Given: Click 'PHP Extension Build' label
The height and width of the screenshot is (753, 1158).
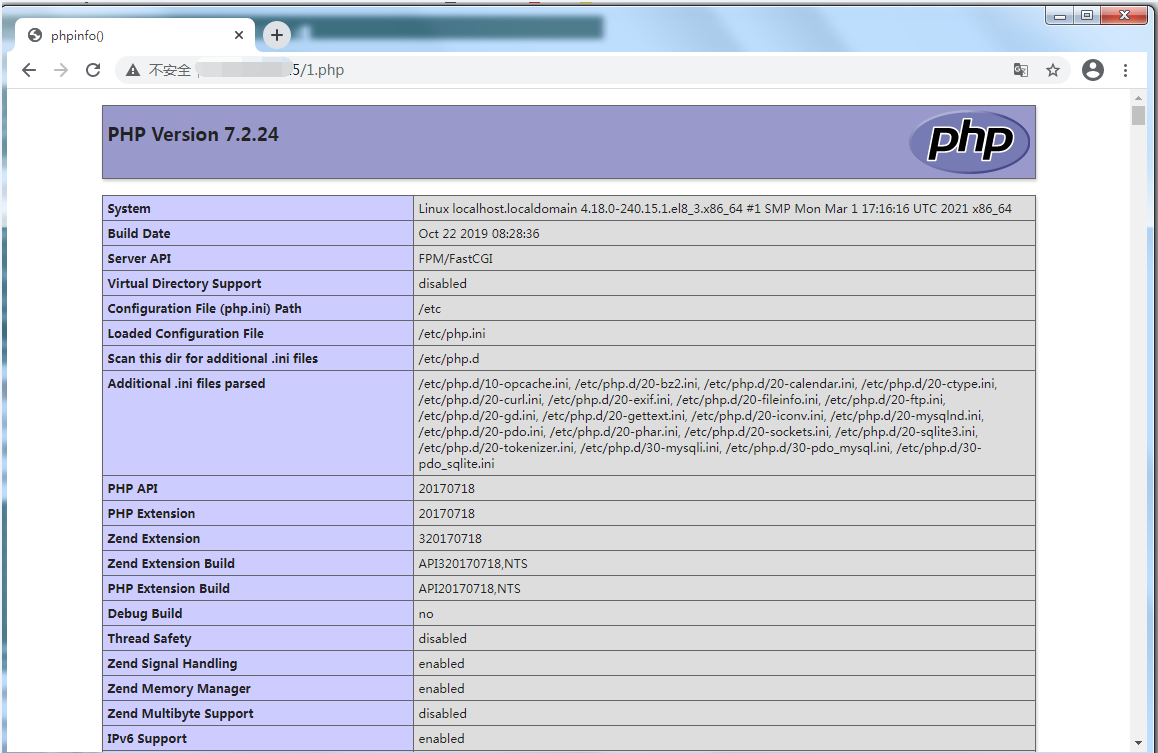Looking at the screenshot, I should tap(168, 589).
